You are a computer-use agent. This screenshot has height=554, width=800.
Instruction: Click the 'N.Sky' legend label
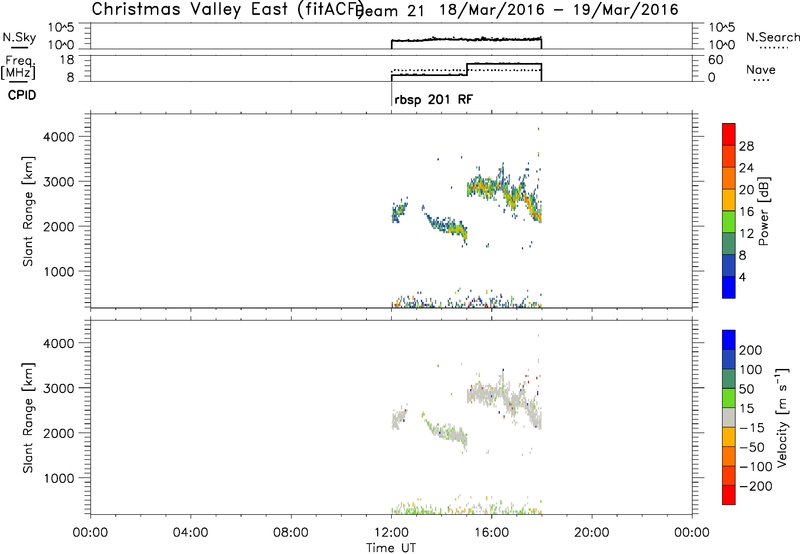tap(19, 37)
